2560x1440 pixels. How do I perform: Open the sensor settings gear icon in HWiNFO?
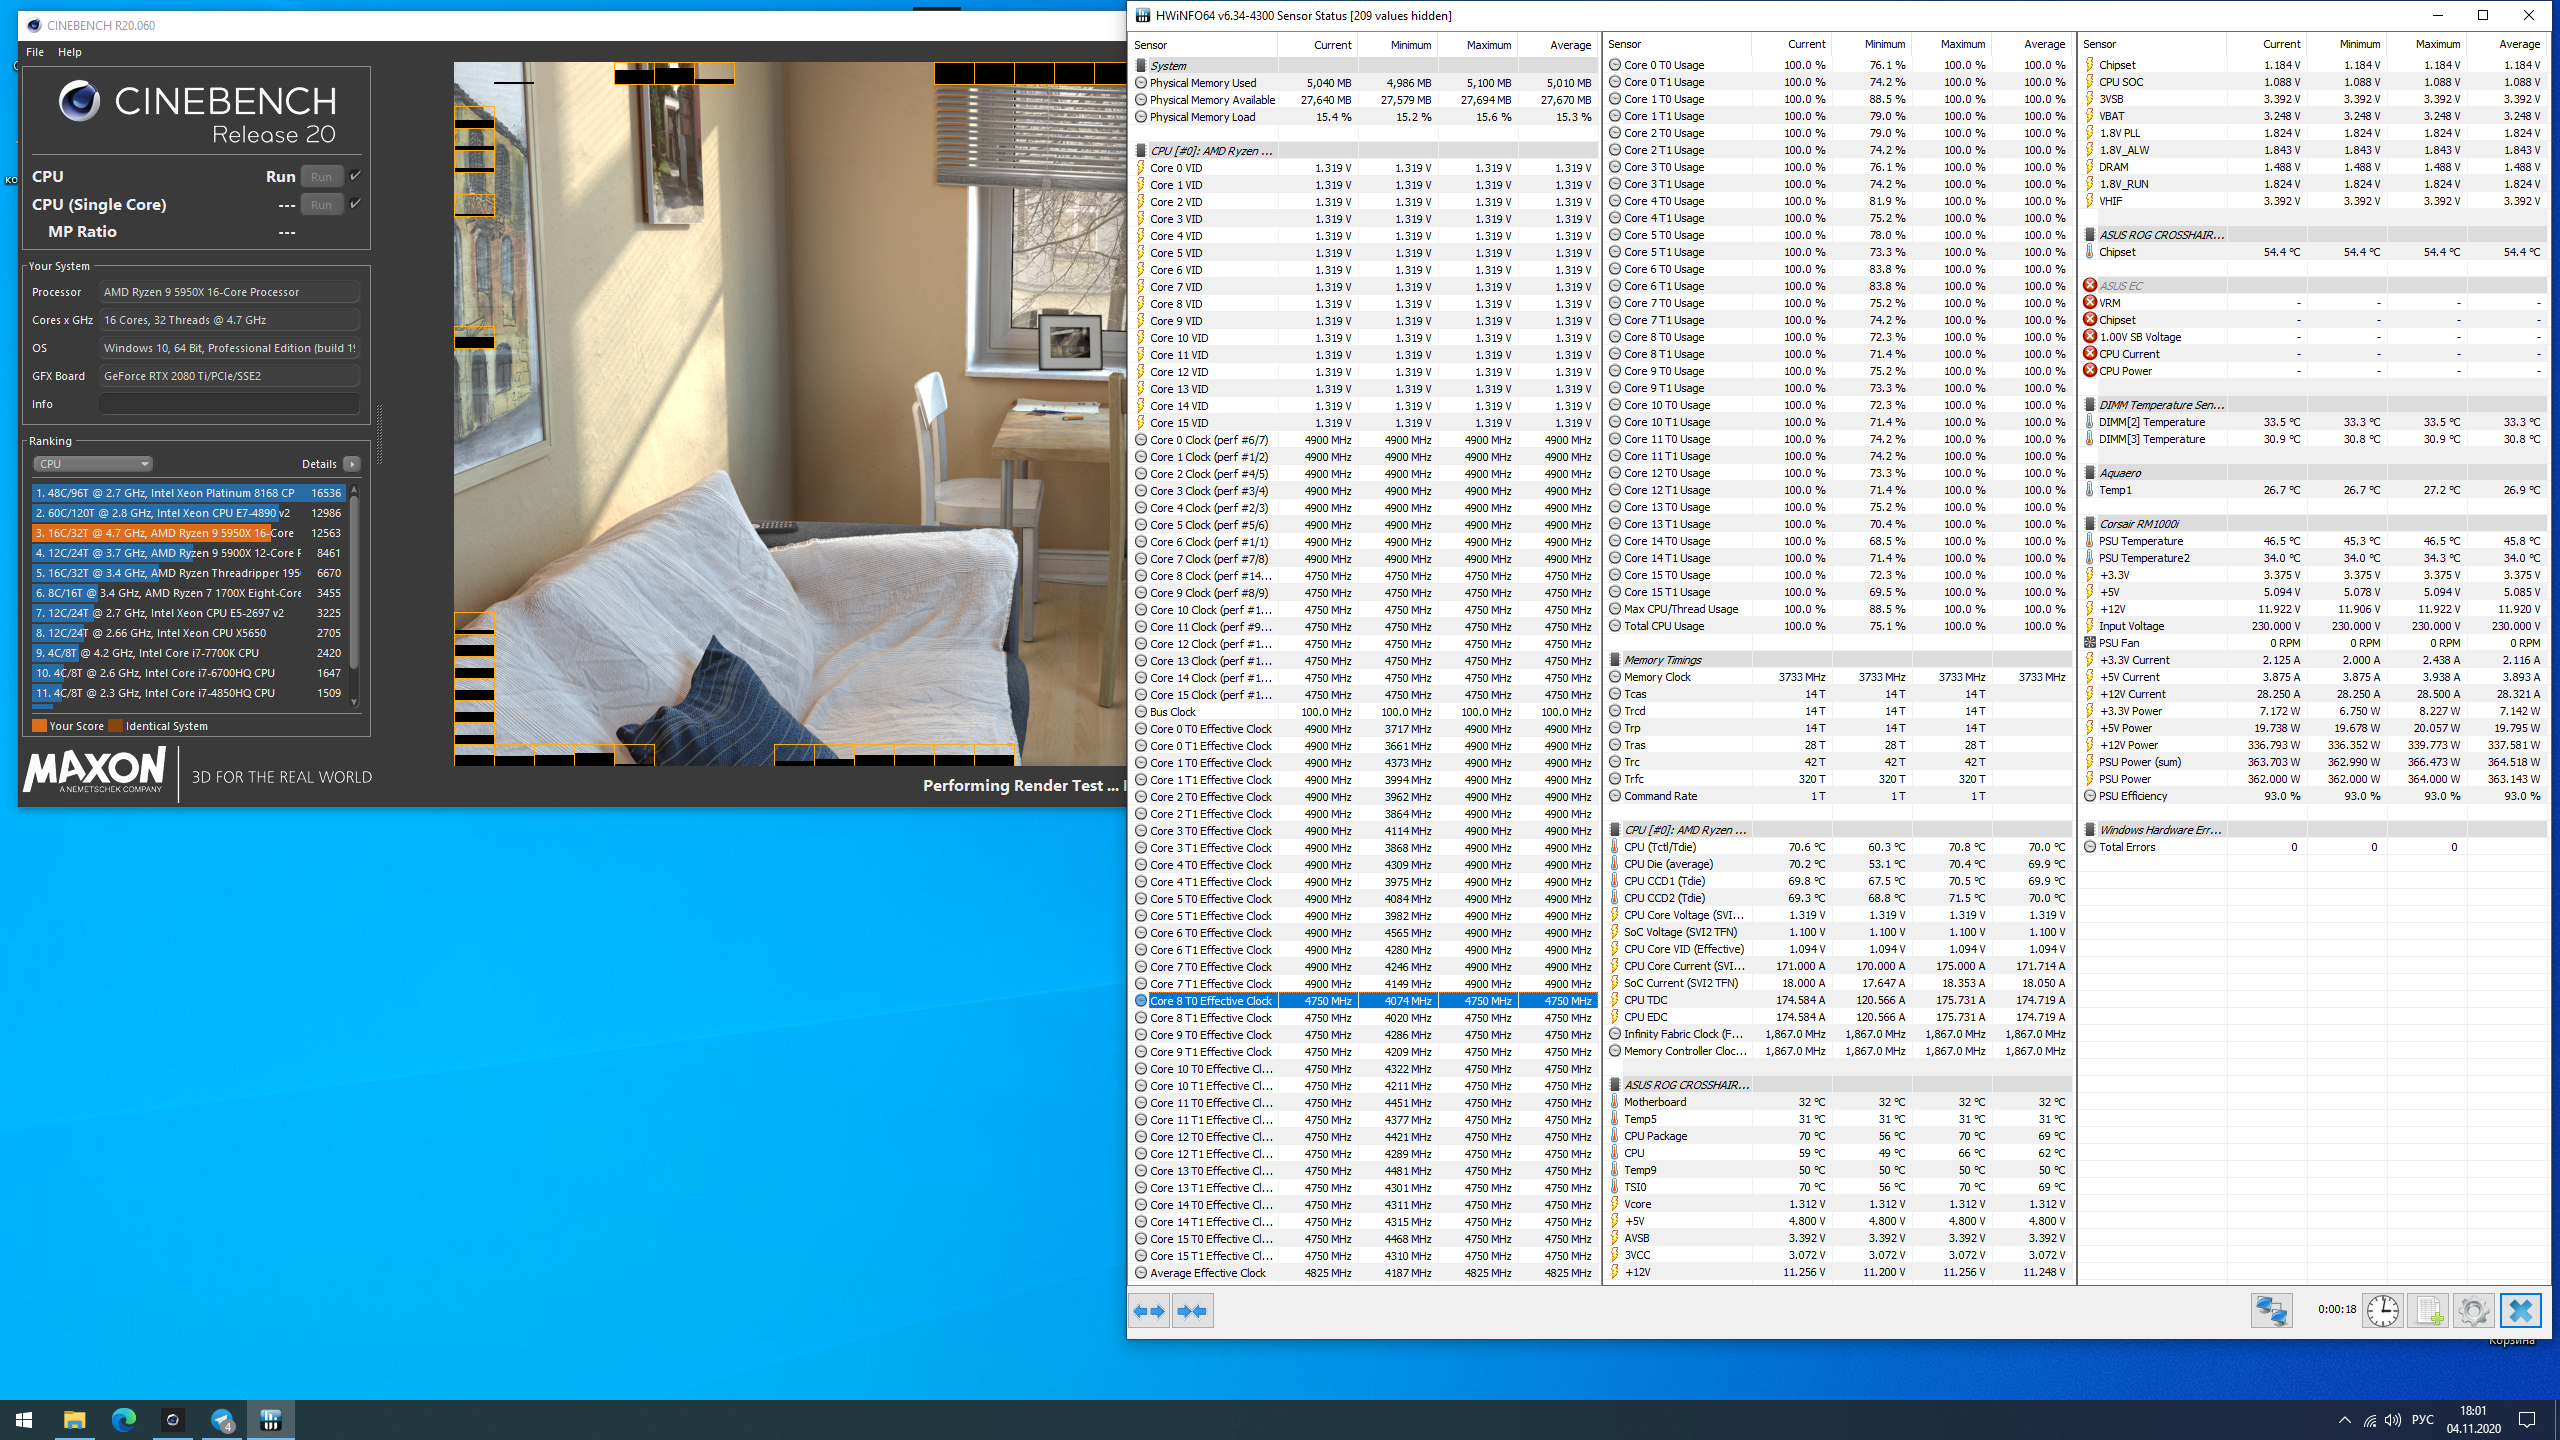coord(2473,1310)
